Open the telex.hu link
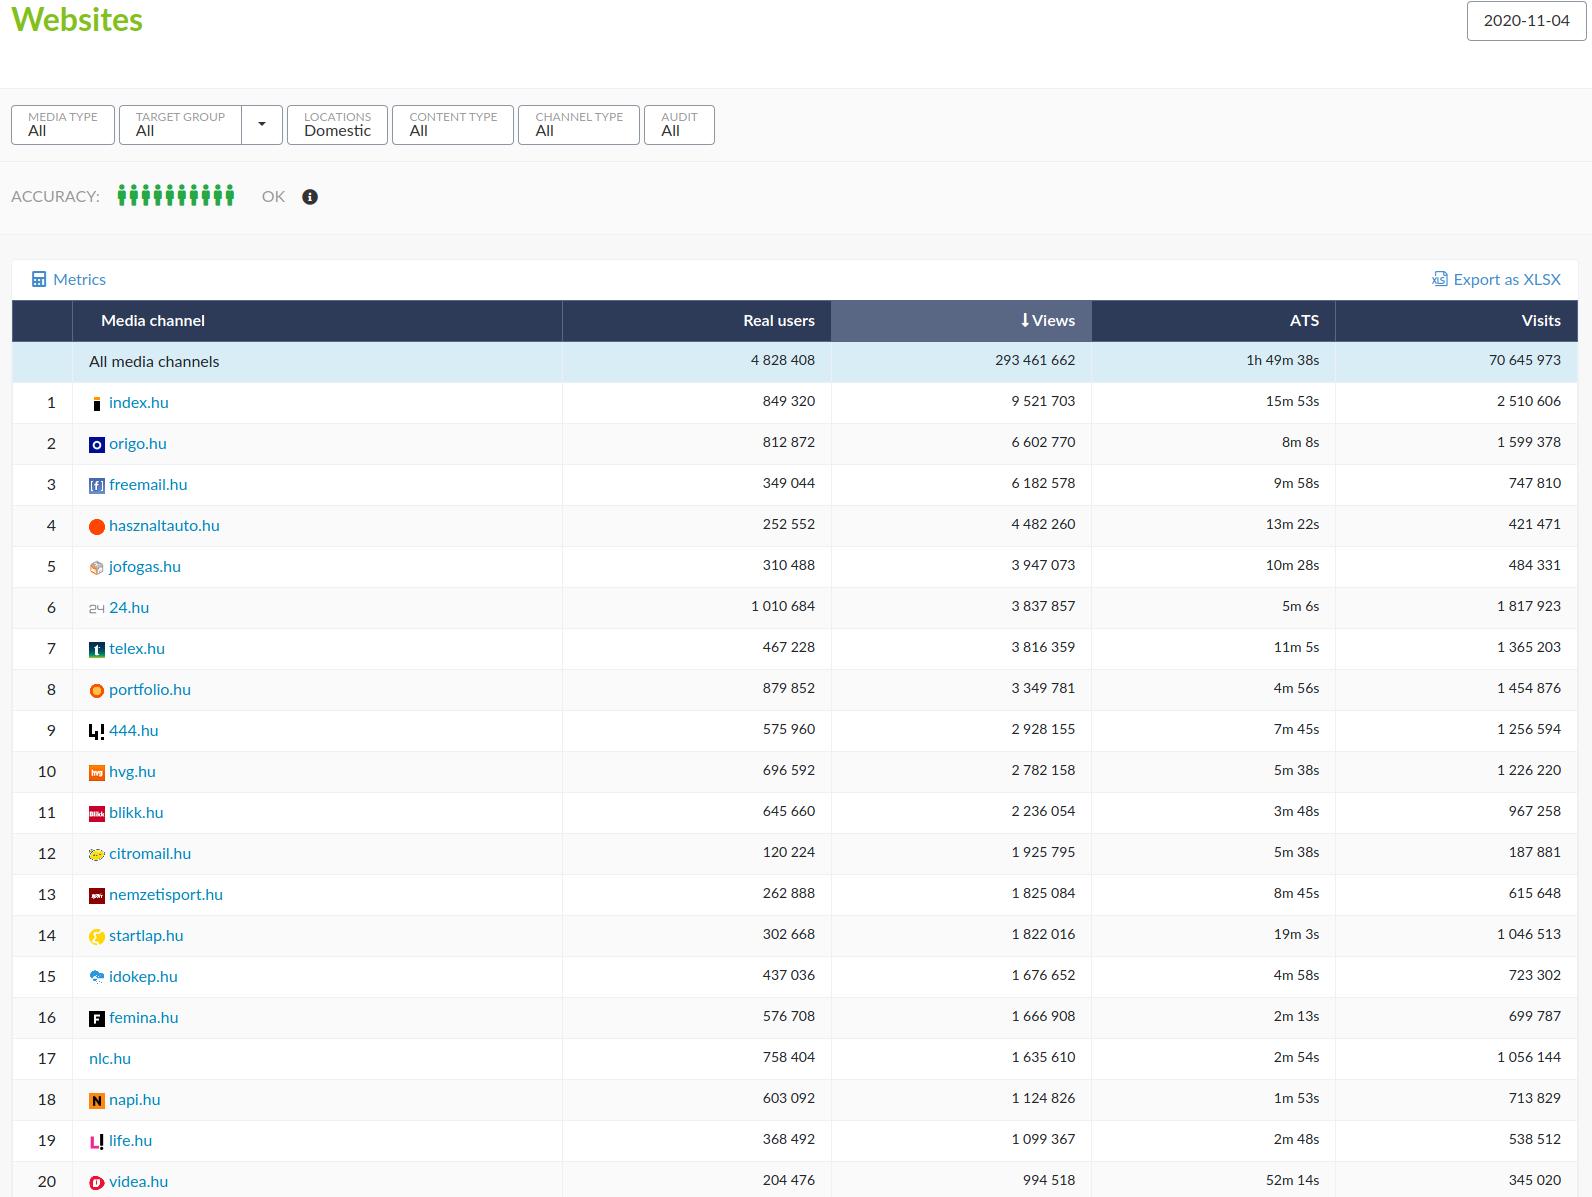The width and height of the screenshot is (1592, 1197). click(137, 649)
